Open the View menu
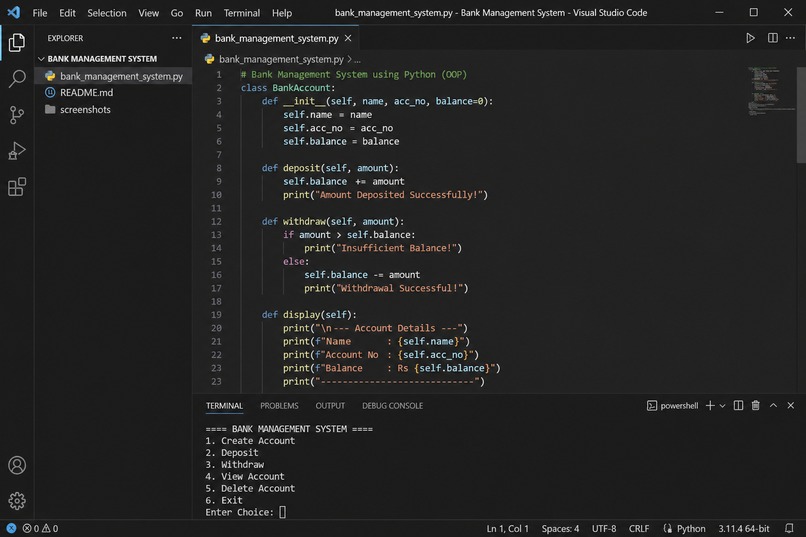806x537 pixels. pos(149,13)
